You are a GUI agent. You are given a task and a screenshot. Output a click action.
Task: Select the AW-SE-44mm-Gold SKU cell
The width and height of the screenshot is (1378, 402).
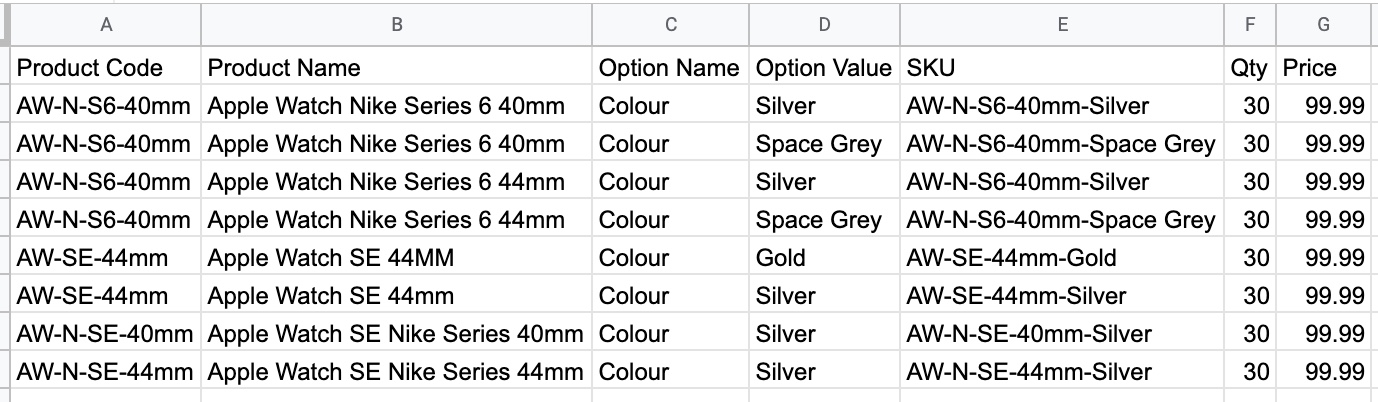click(1011, 258)
